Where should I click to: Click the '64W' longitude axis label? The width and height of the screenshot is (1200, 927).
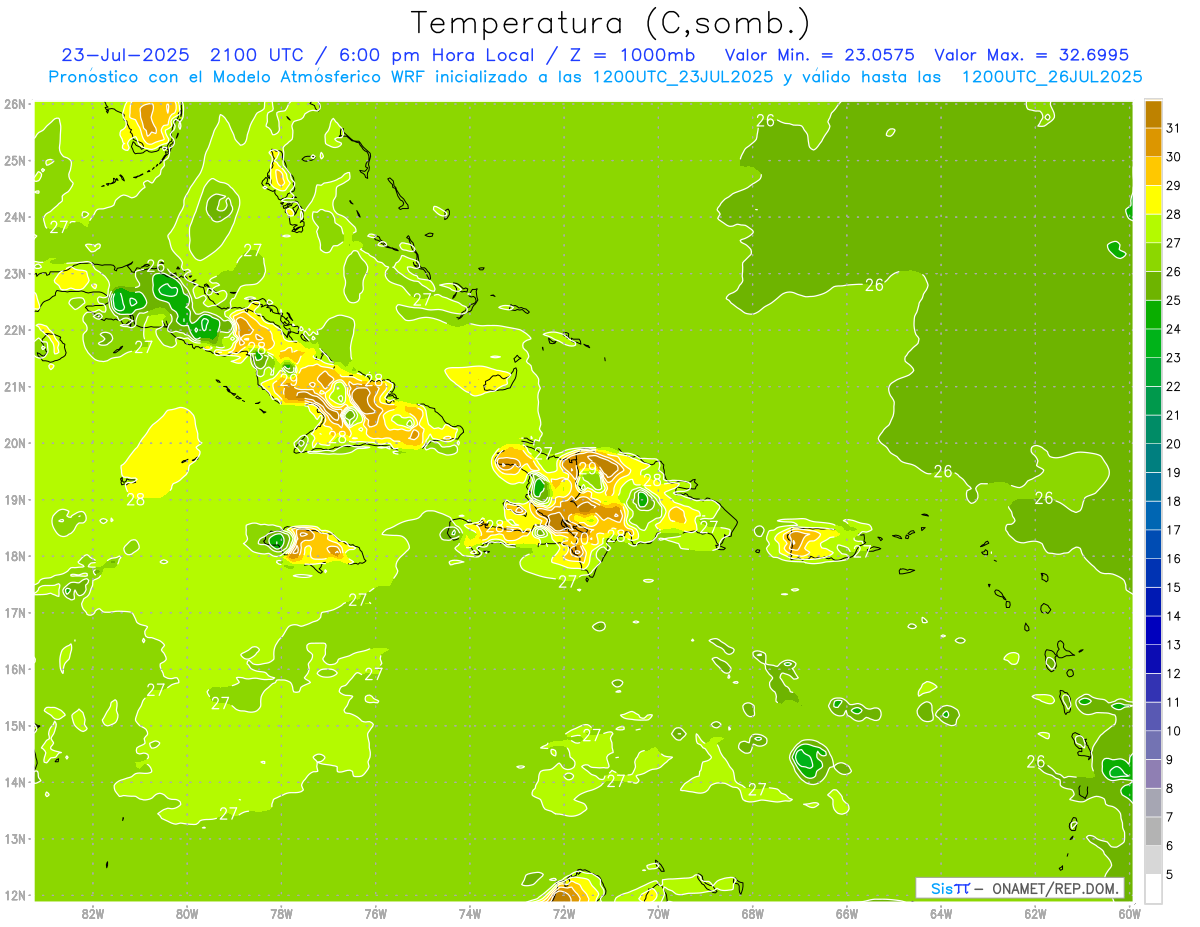(941, 914)
